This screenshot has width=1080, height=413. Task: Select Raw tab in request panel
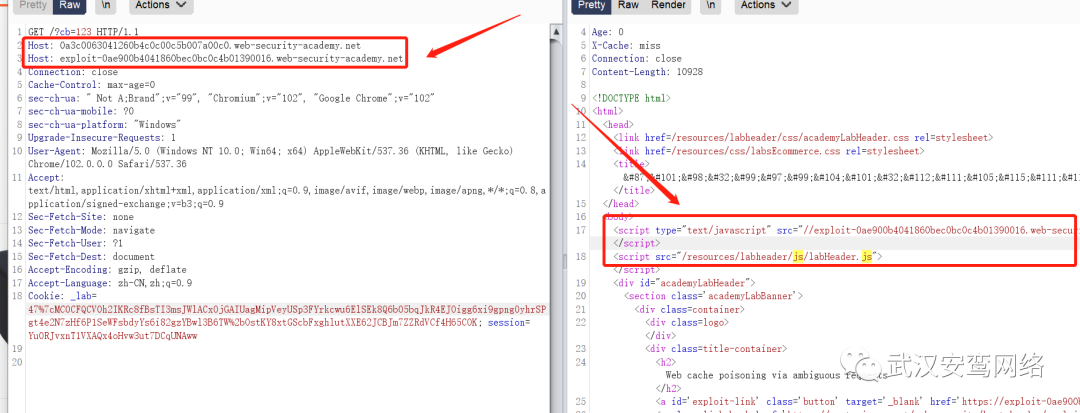[69, 6]
